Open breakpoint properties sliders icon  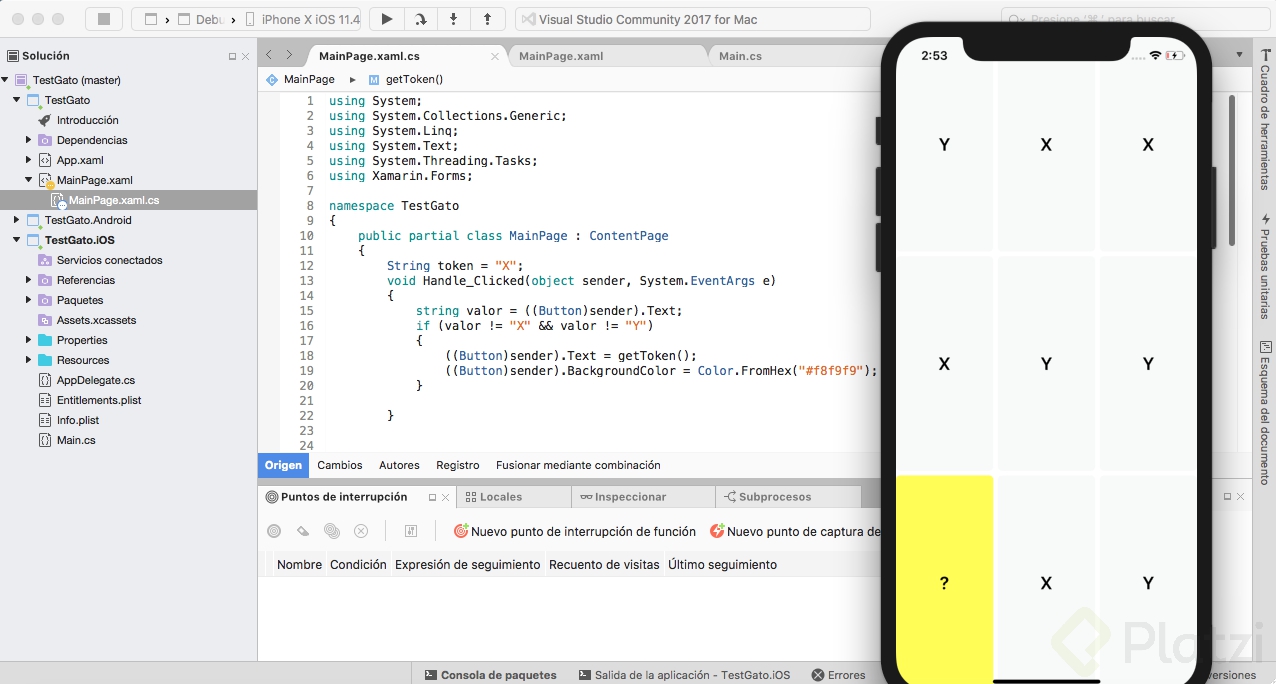410,531
